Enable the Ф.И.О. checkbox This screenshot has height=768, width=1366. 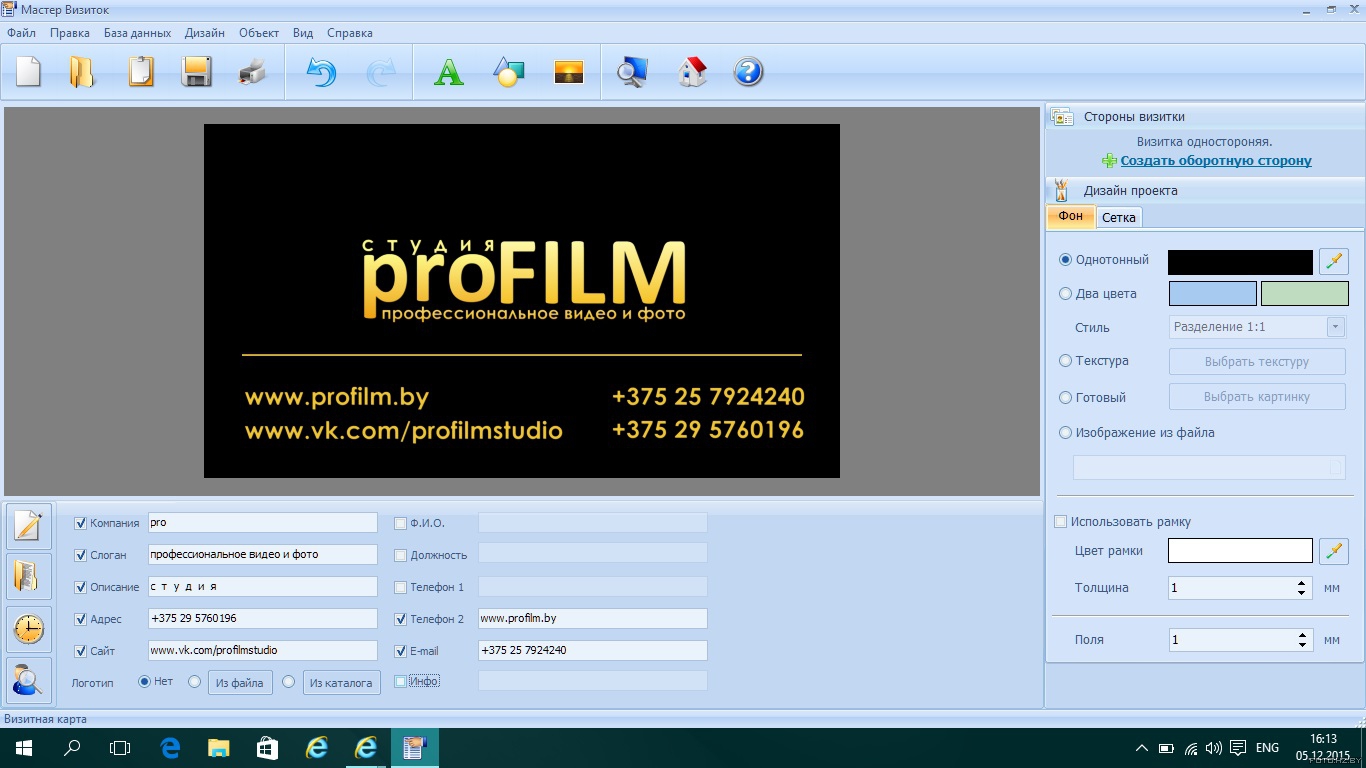[x=401, y=523]
